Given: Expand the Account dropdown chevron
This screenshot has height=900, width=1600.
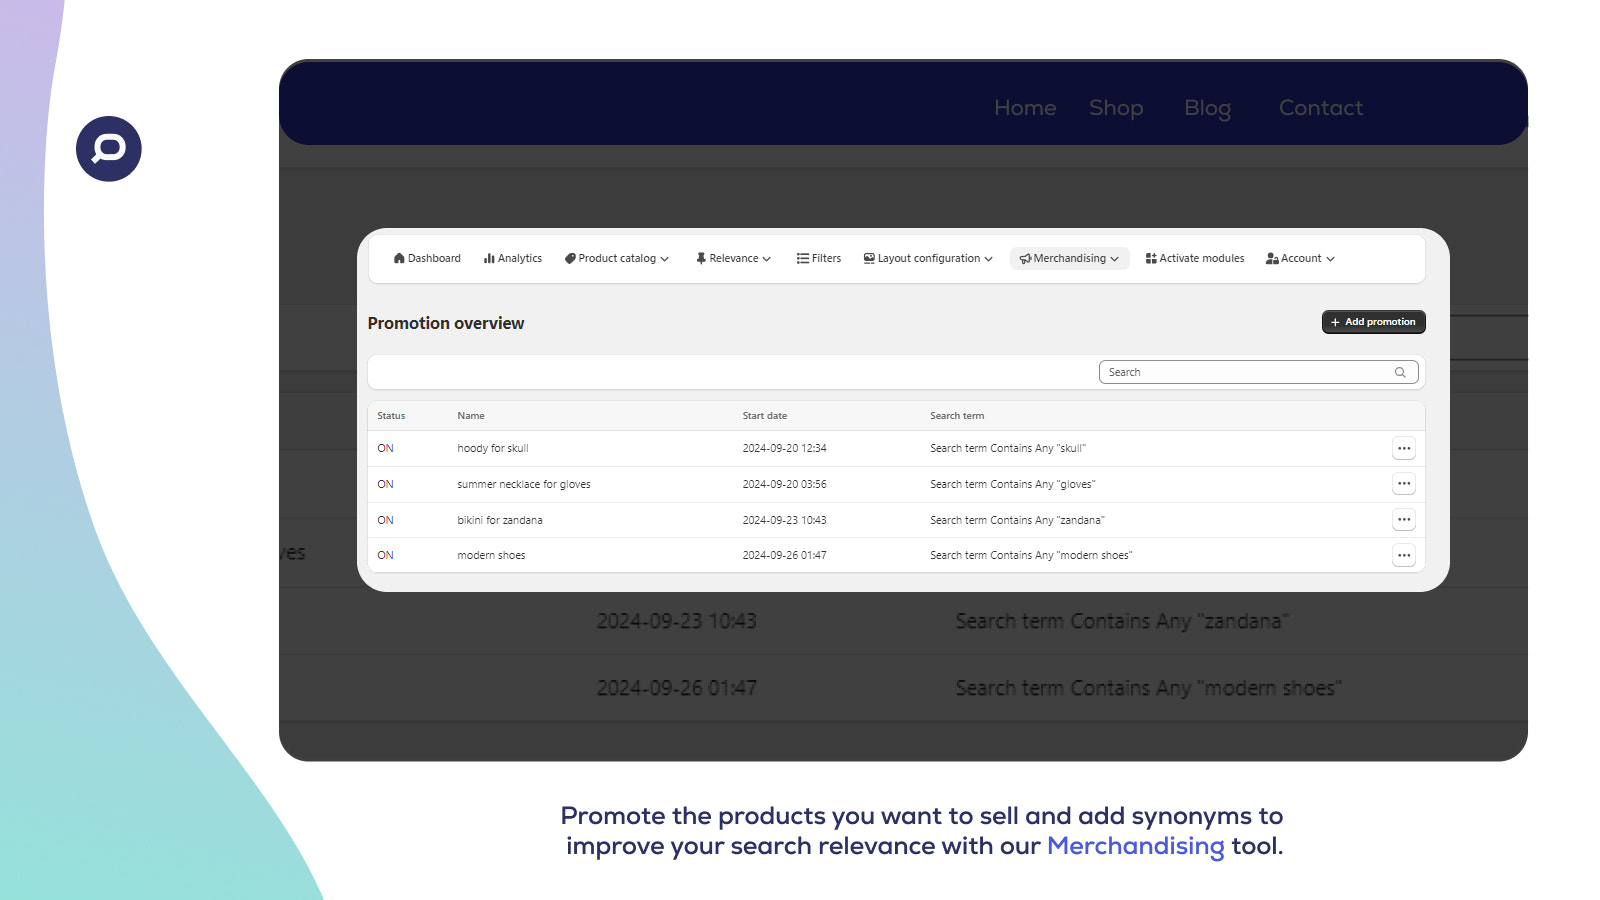Looking at the screenshot, I should click(1330, 259).
